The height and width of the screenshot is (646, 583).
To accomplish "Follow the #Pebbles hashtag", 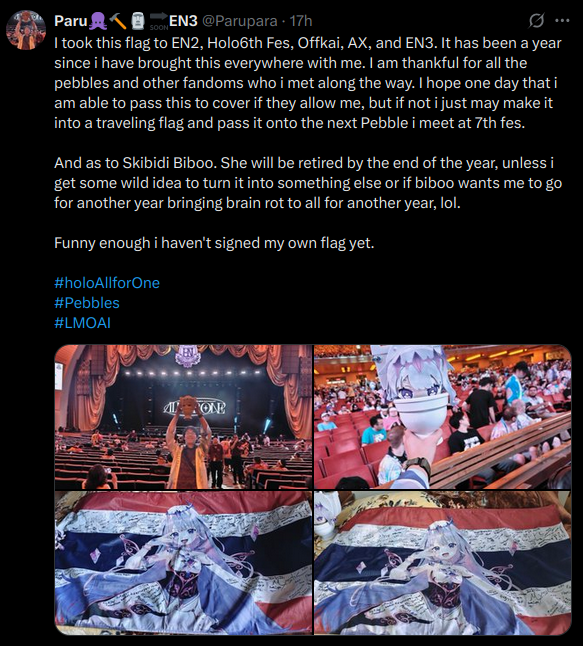I will 87,303.
